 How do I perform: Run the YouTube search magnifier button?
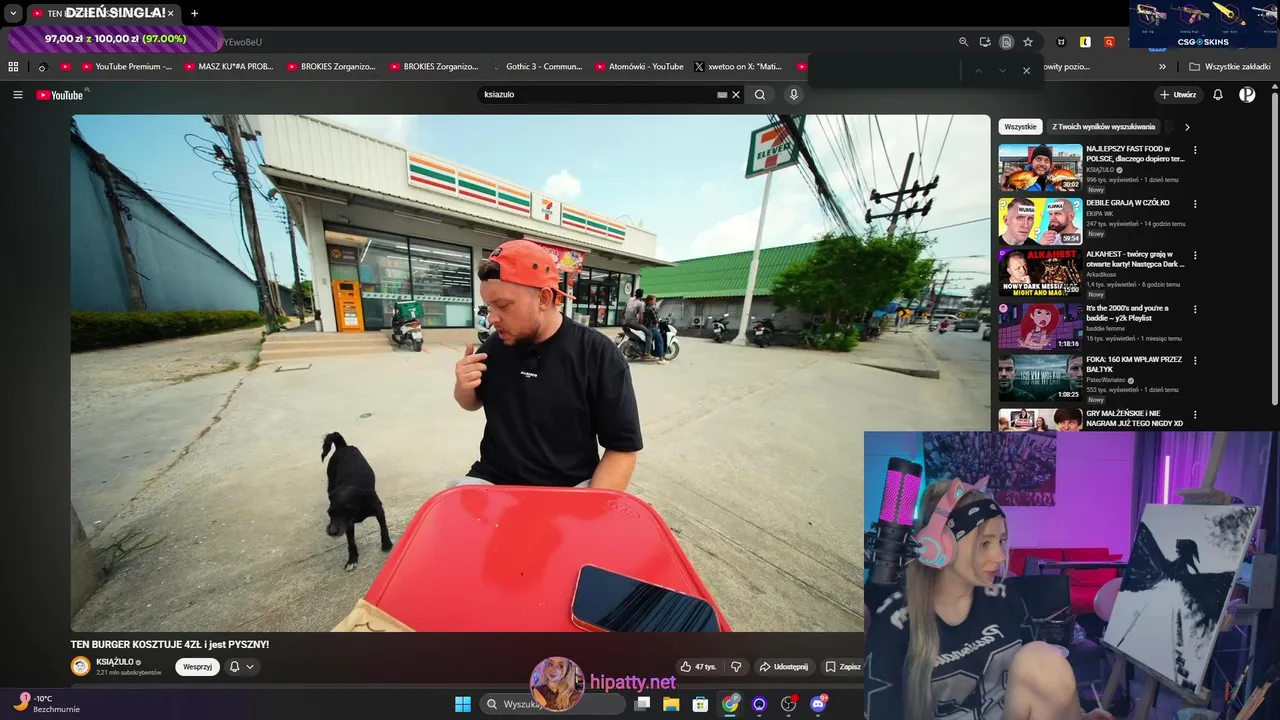point(760,95)
